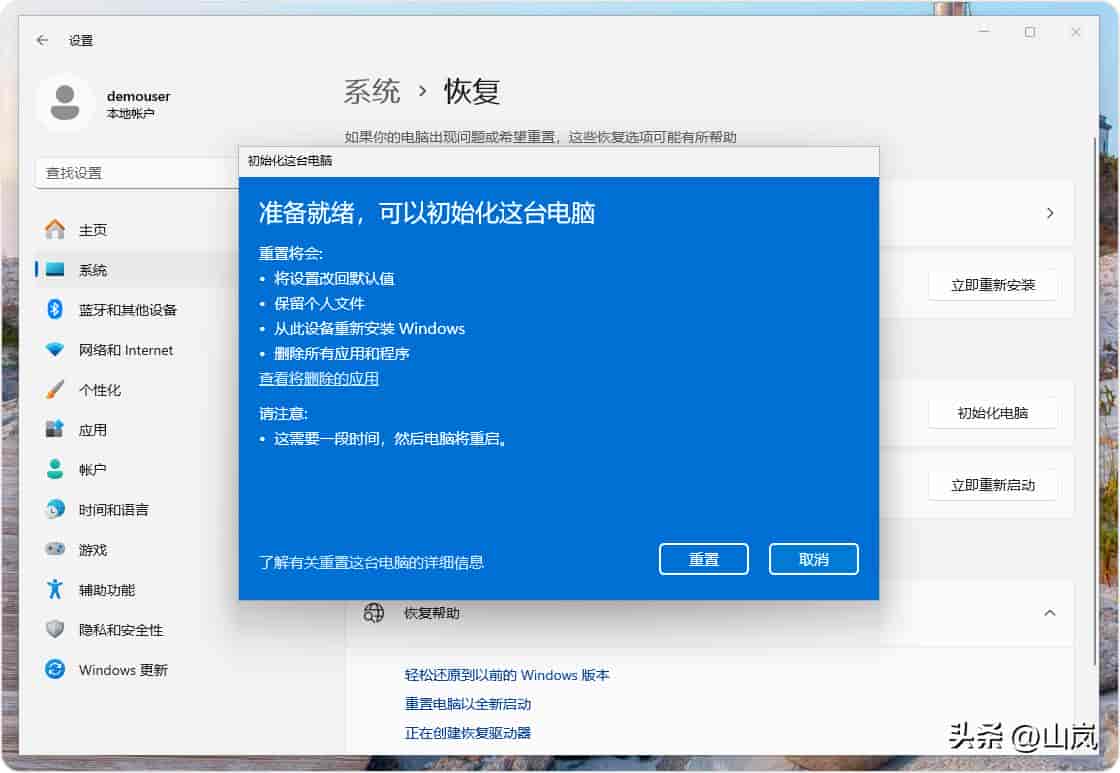Click the 恢复帮助 globe icon
1120x773 pixels.
click(374, 613)
